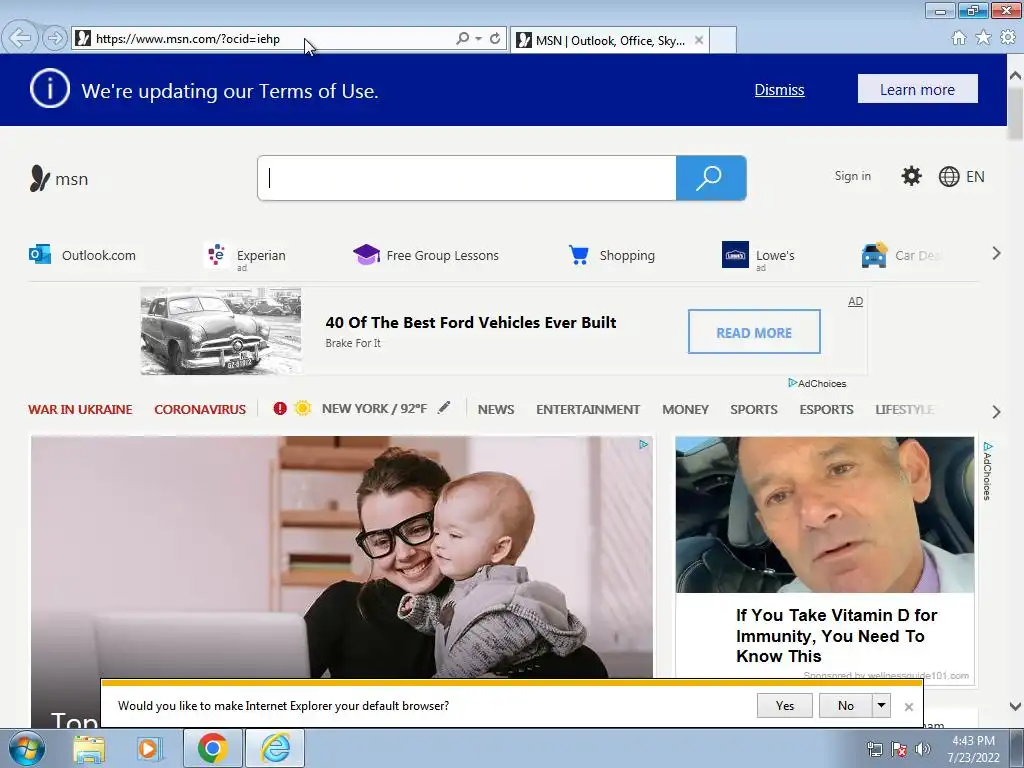The image size is (1024, 768).
Task: Click the ad marker on top story image
Action: click(x=643, y=445)
